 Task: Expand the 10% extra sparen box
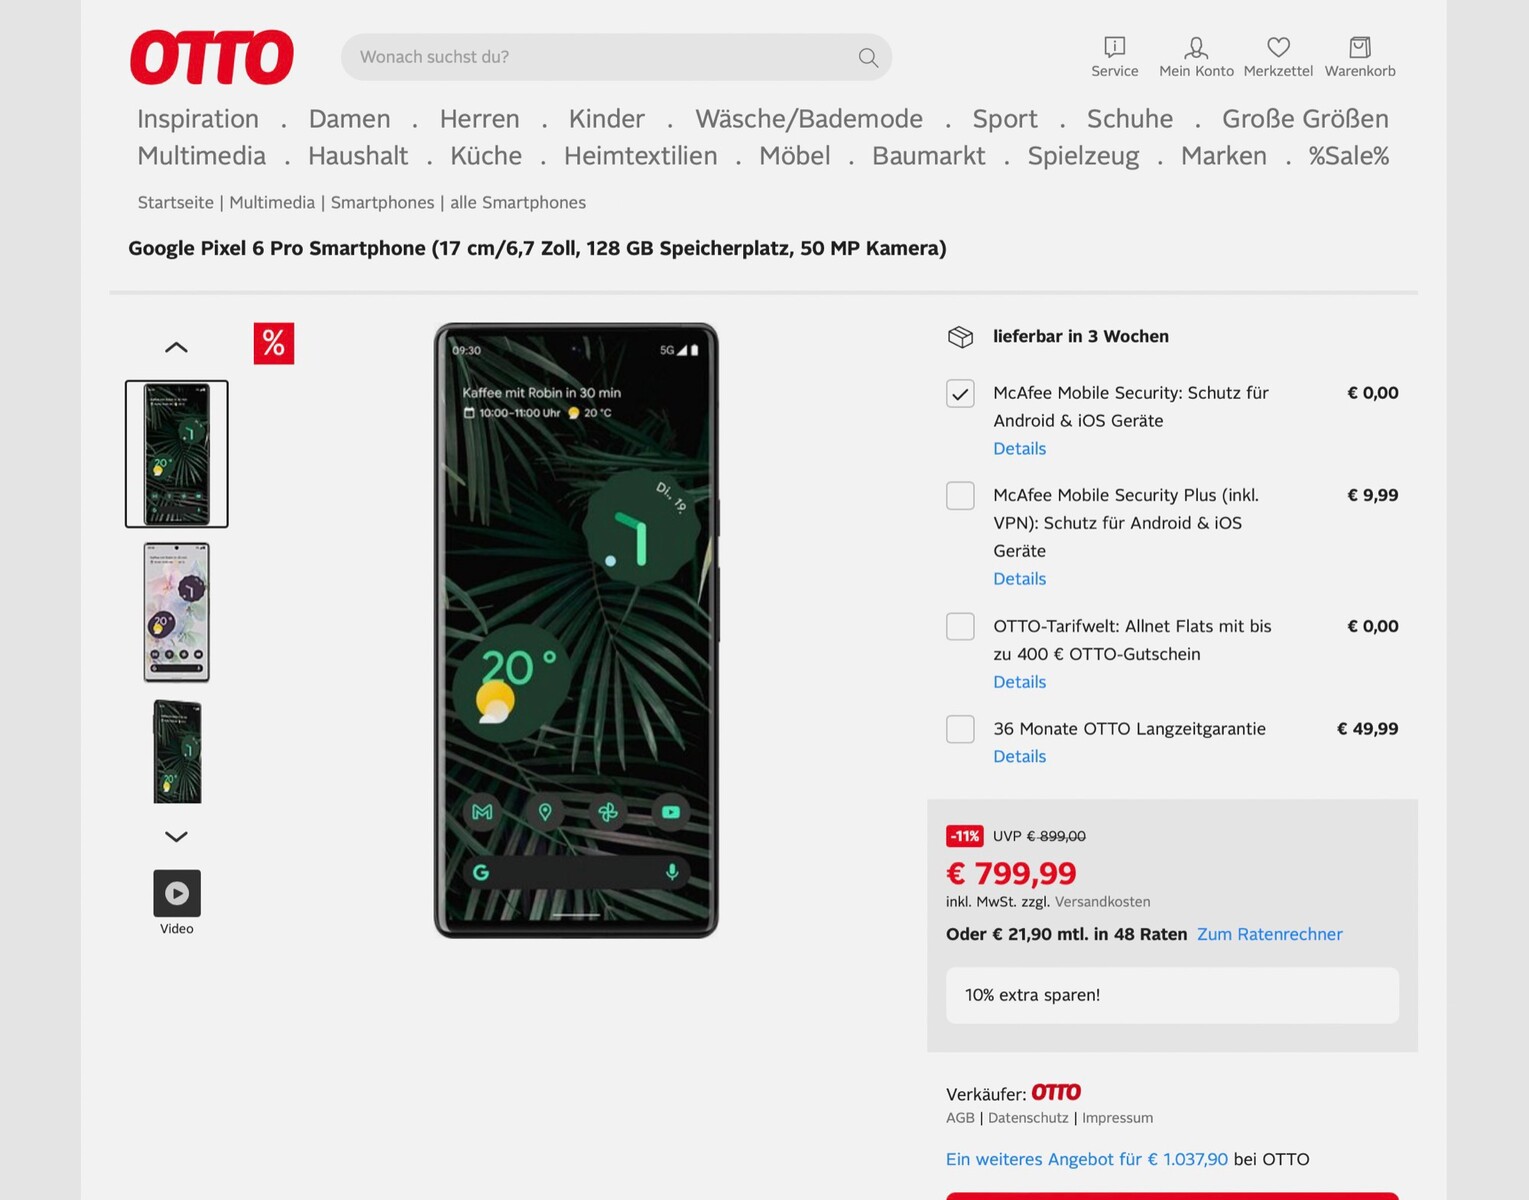point(1172,995)
